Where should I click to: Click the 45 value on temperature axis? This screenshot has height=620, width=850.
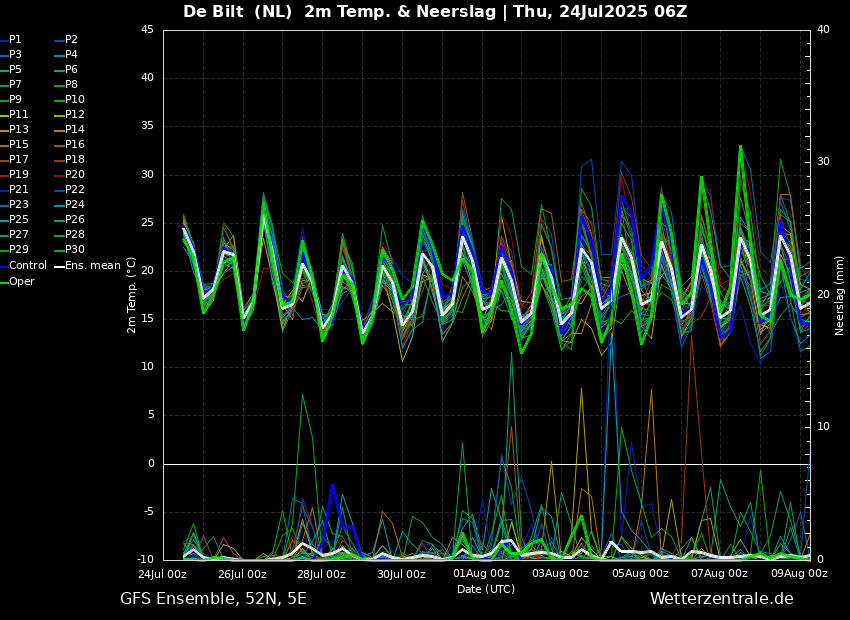(147, 30)
